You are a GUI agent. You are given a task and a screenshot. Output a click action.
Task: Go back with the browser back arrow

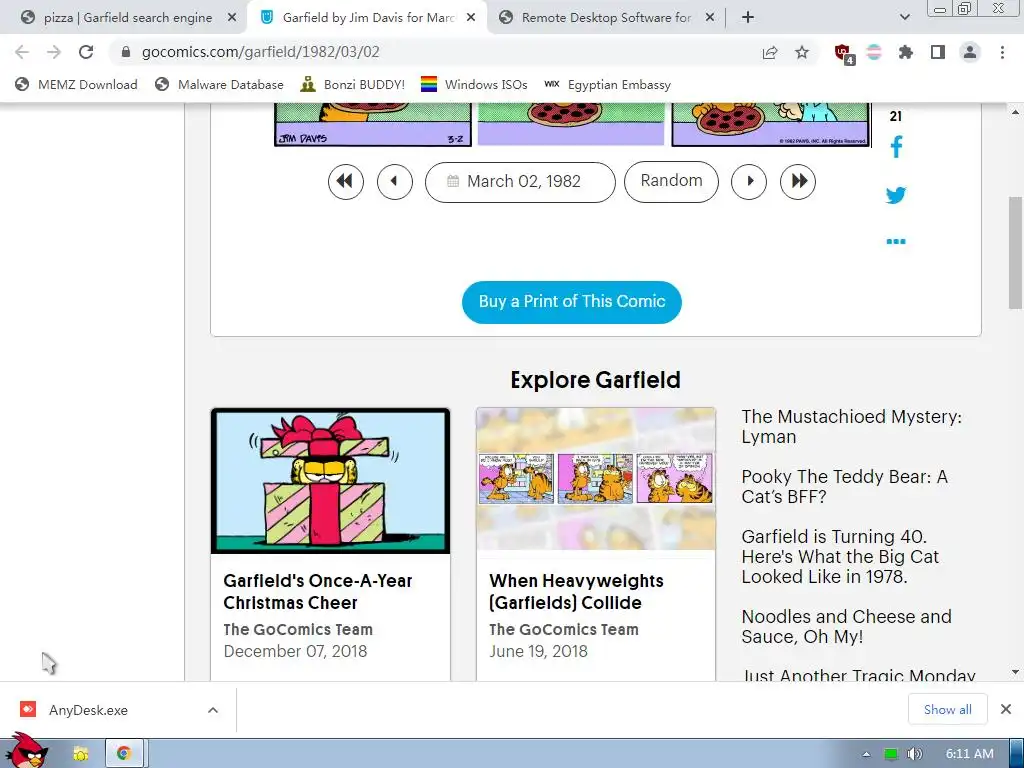[22, 52]
